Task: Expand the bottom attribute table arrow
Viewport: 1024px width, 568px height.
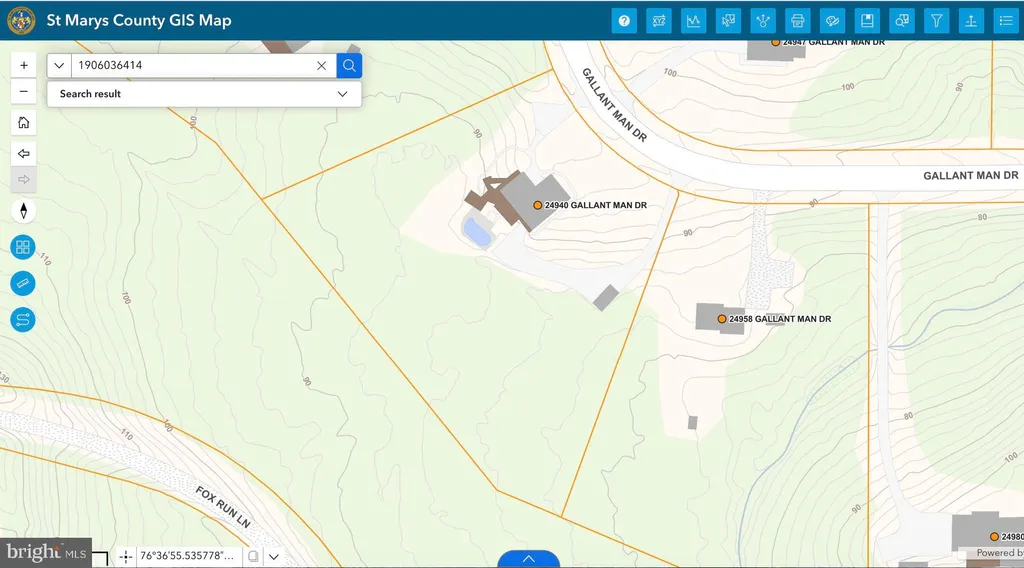Action: (528, 560)
